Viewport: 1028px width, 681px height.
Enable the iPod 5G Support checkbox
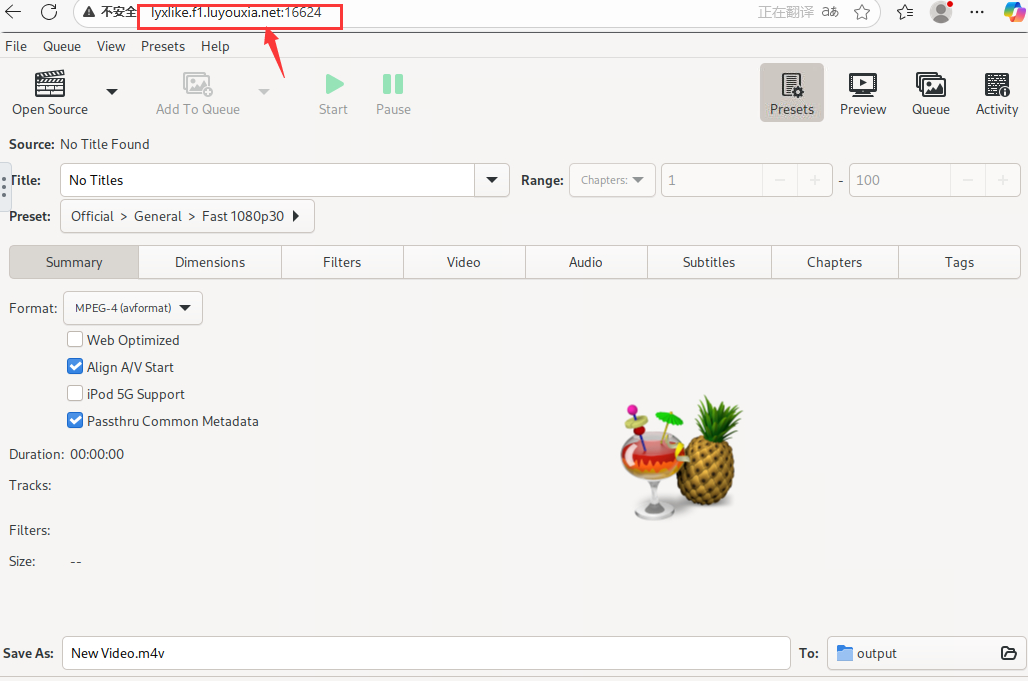click(75, 393)
